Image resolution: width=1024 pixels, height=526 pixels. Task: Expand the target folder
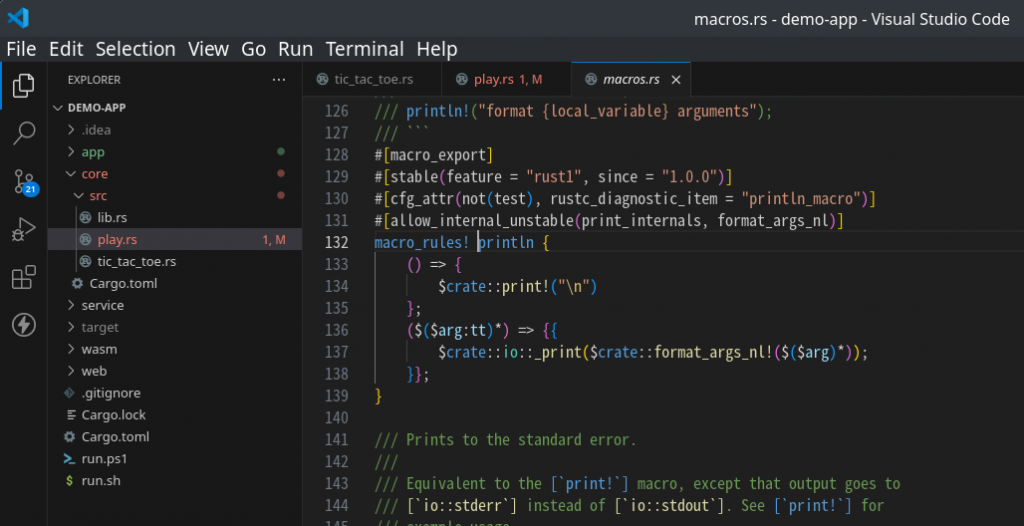pyautogui.click(x=71, y=327)
